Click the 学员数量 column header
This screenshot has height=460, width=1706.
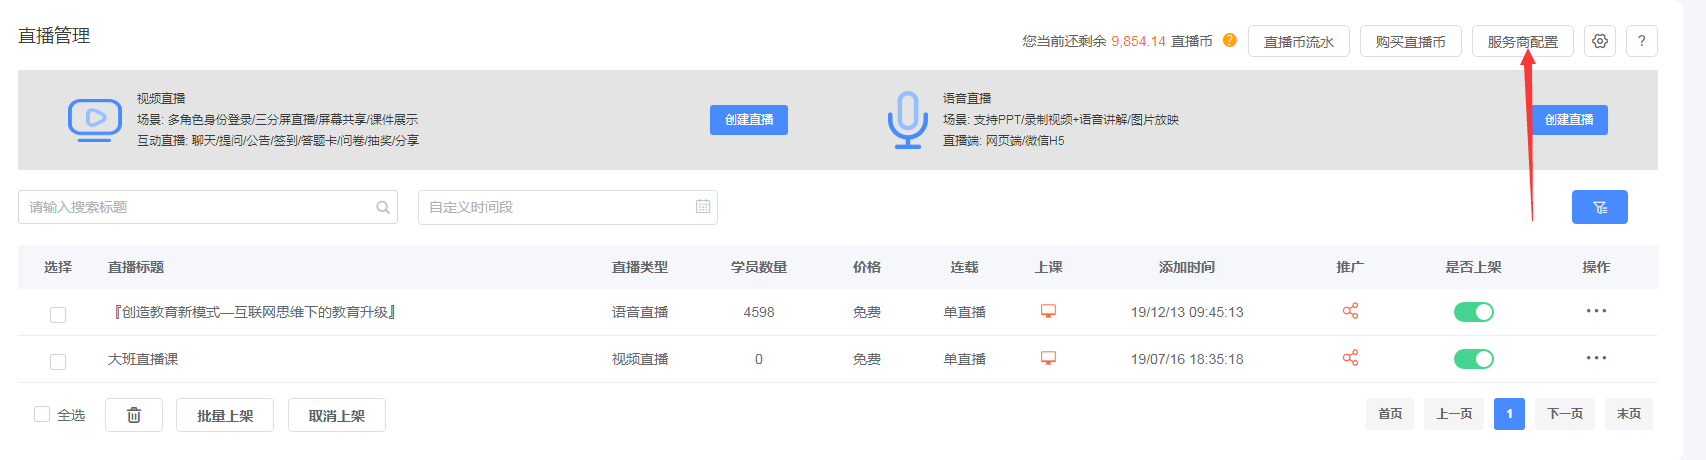[759, 267]
